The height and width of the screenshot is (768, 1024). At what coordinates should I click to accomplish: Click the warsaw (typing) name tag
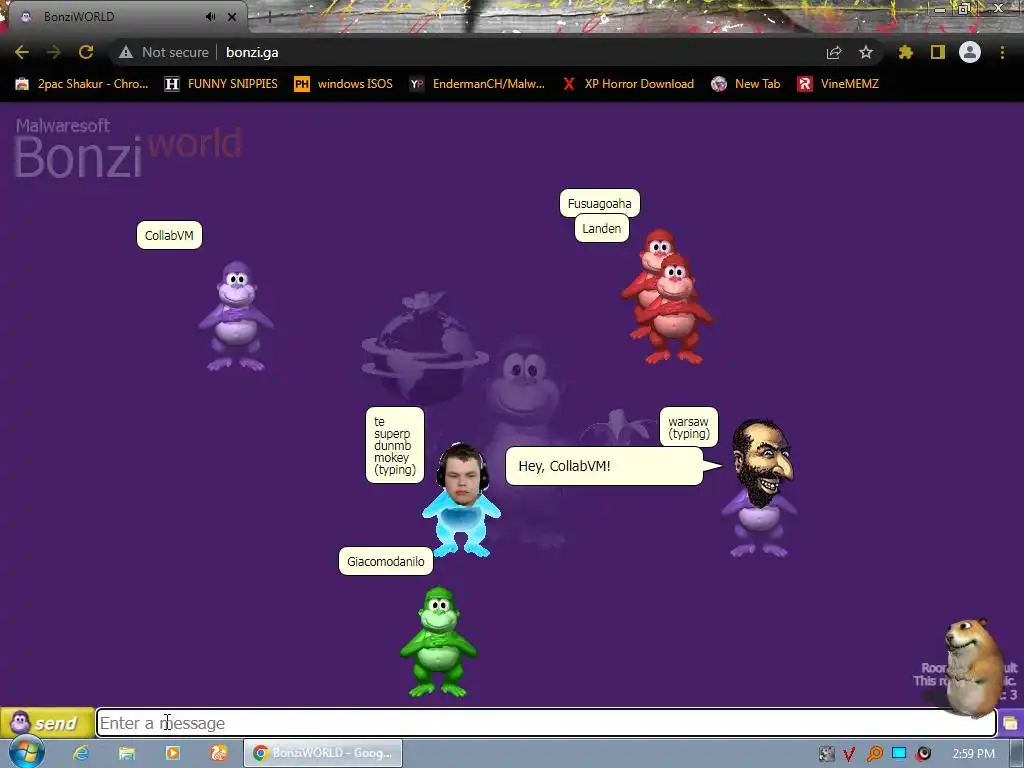[x=688, y=428]
